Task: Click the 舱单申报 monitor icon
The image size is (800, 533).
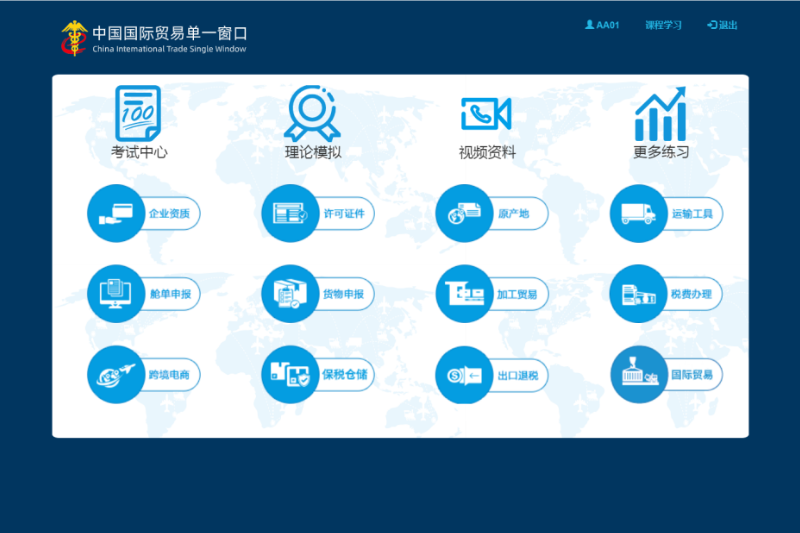Action: tap(116, 294)
